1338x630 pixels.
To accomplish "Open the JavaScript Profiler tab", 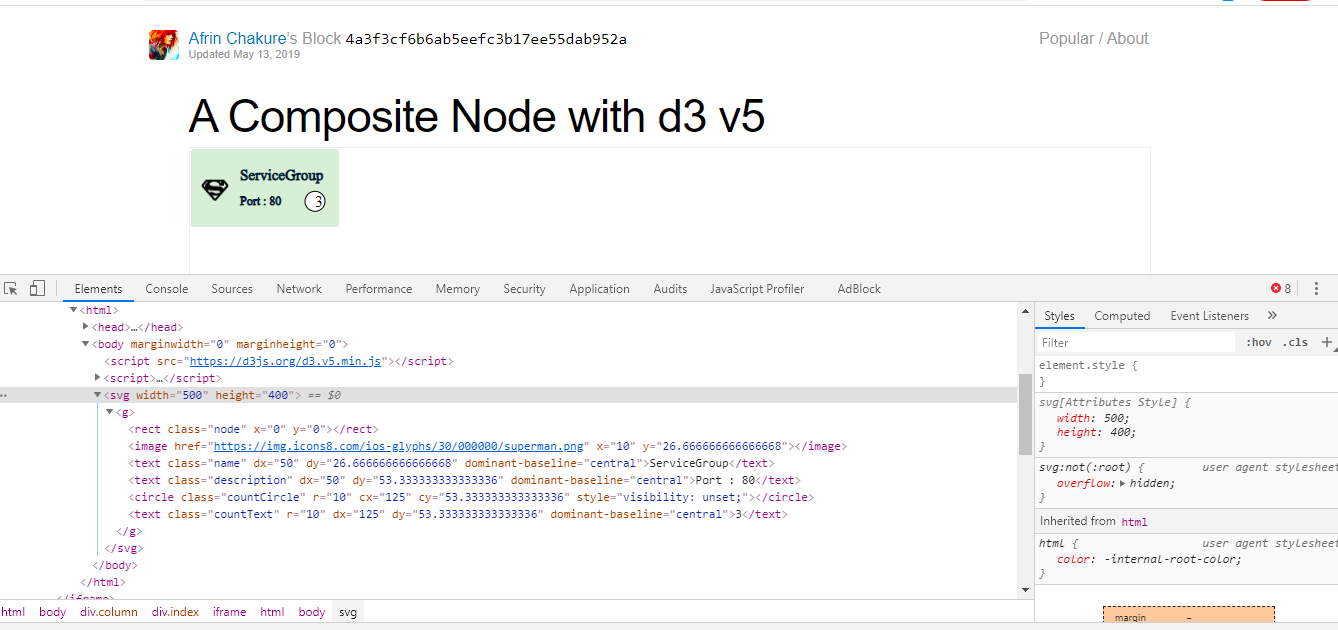I will (757, 288).
